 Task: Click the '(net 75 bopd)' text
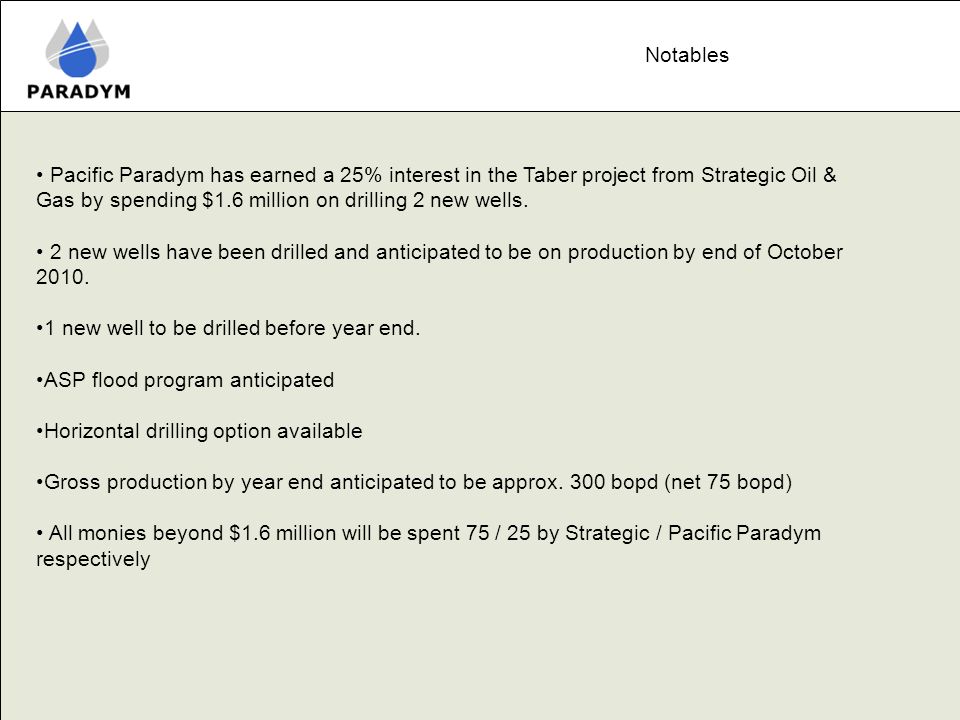coord(729,482)
